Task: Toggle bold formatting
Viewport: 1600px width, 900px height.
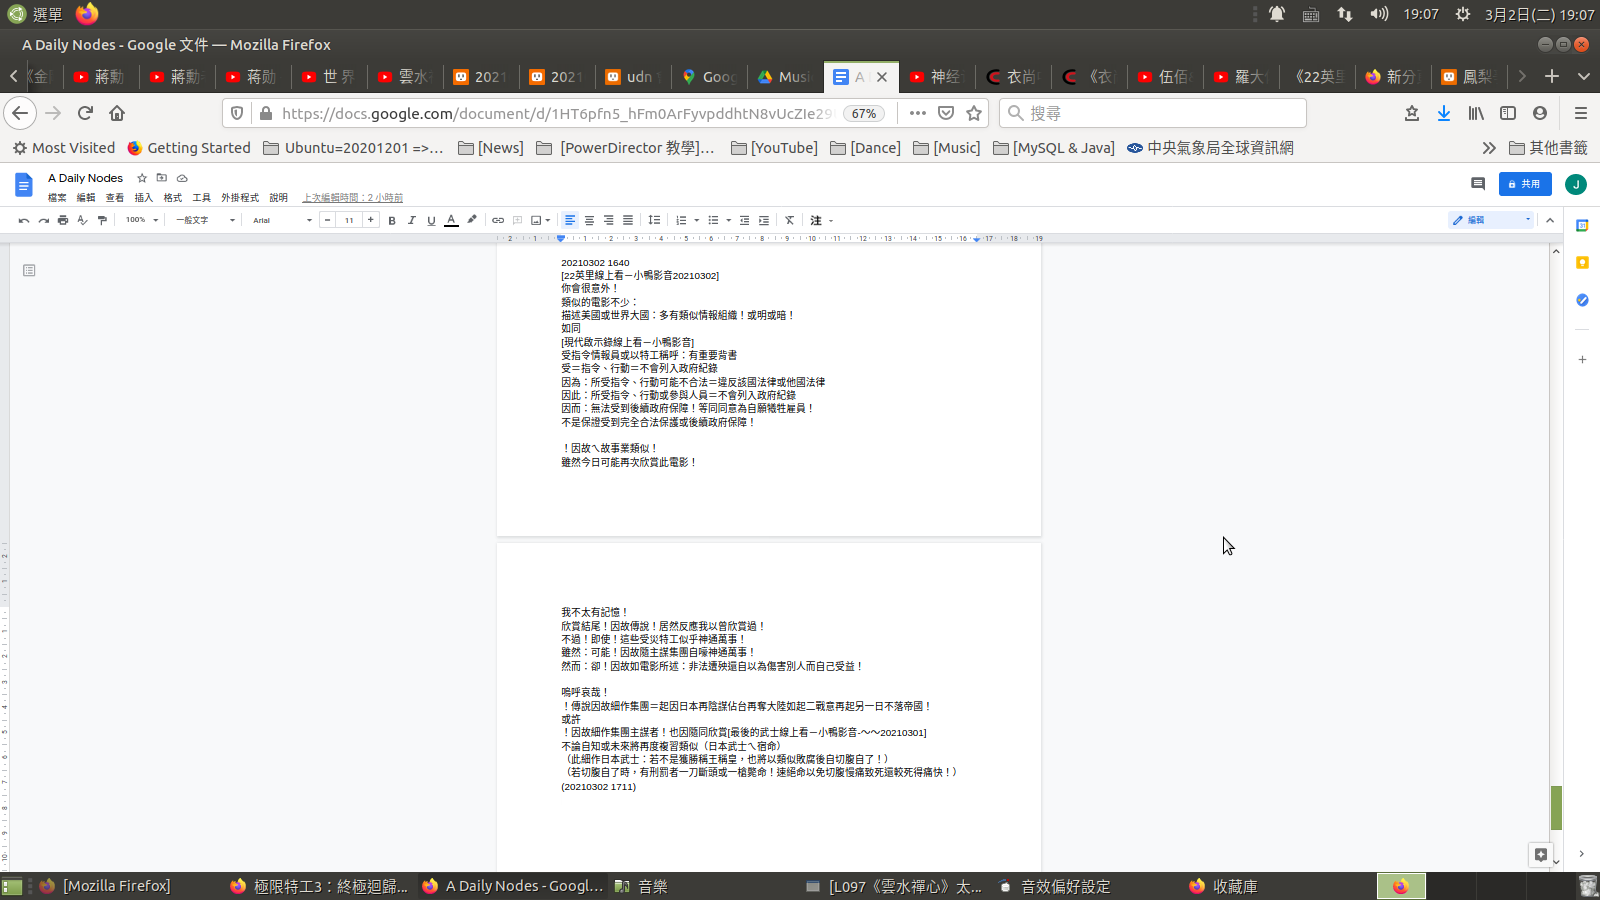Action: pos(392,220)
